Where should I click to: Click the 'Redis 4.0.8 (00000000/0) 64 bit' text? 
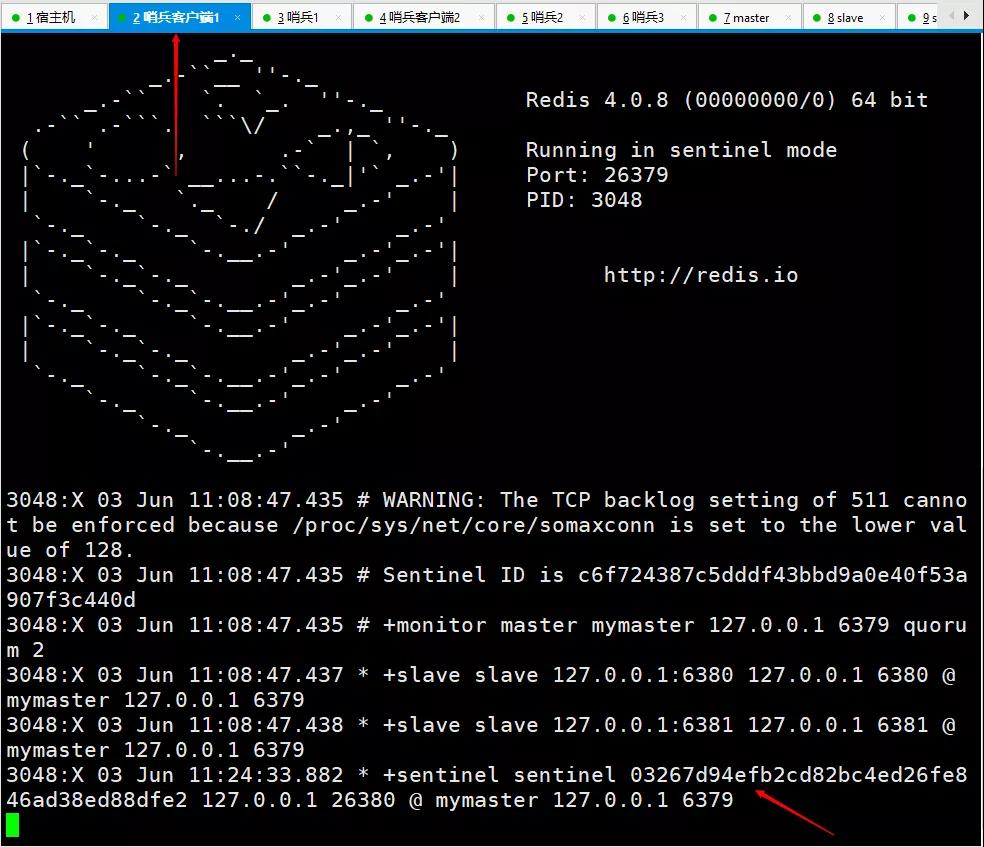[727, 100]
